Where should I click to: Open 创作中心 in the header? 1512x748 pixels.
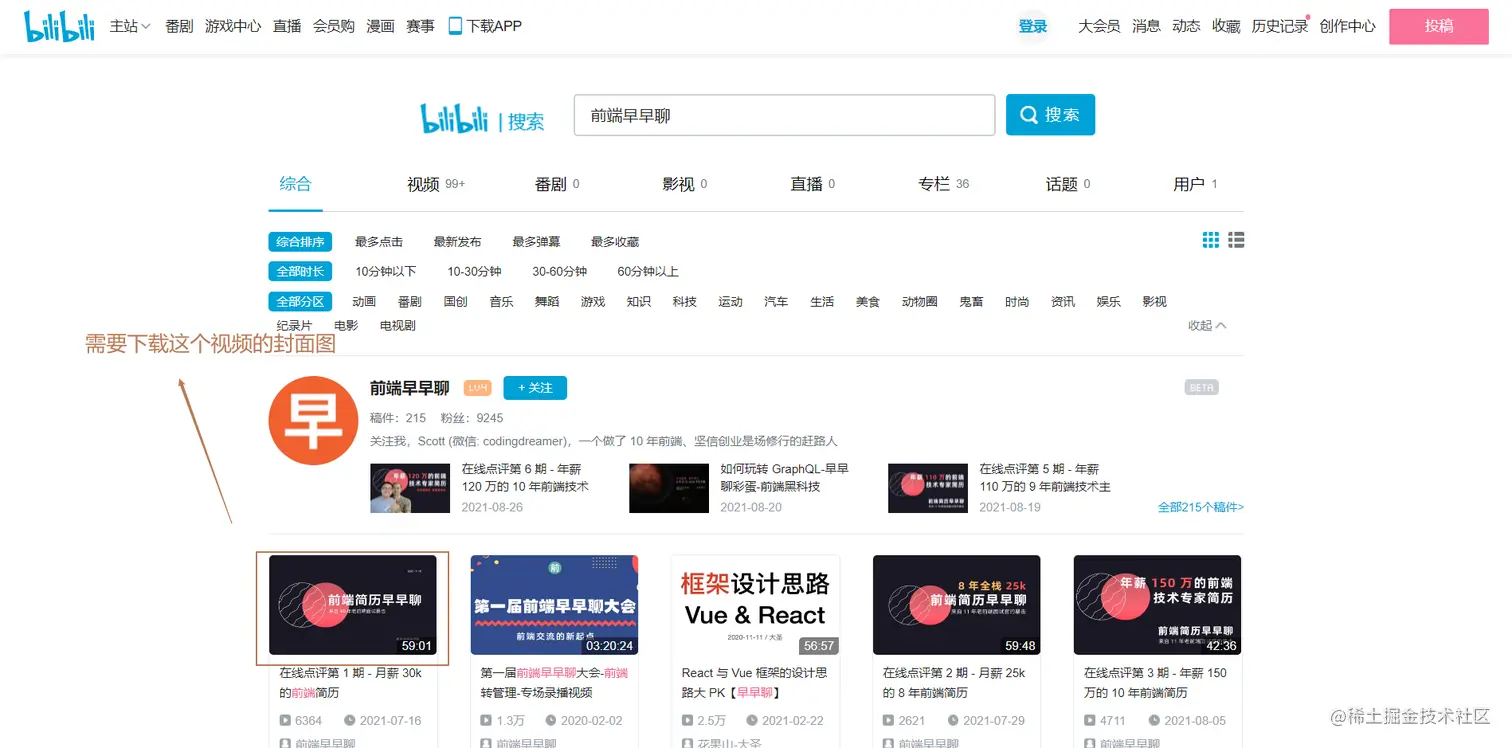(1347, 26)
